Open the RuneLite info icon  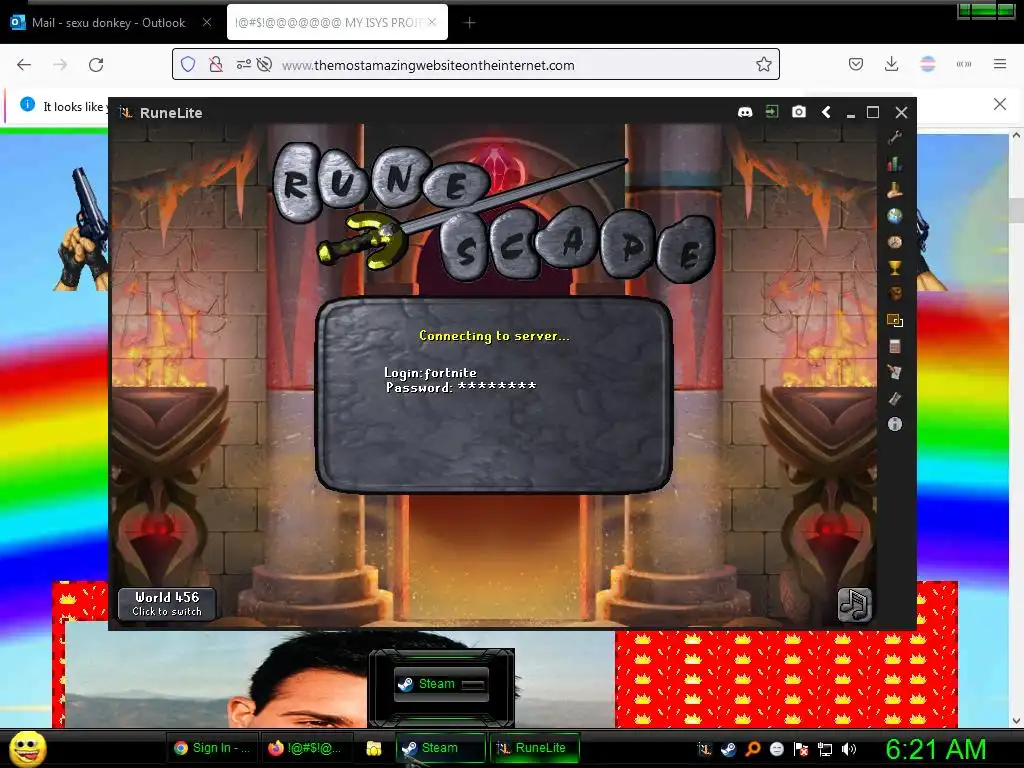point(895,424)
